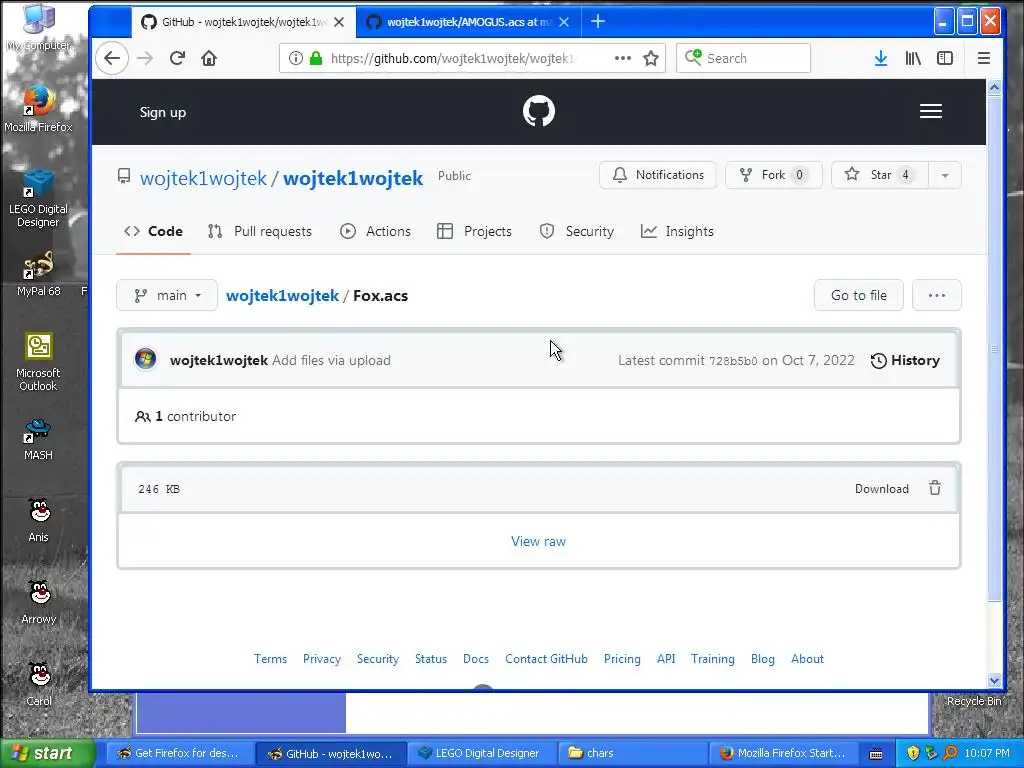
Task: Select the Recycle Bin desktop icon
Action: pyautogui.click(x=974, y=700)
